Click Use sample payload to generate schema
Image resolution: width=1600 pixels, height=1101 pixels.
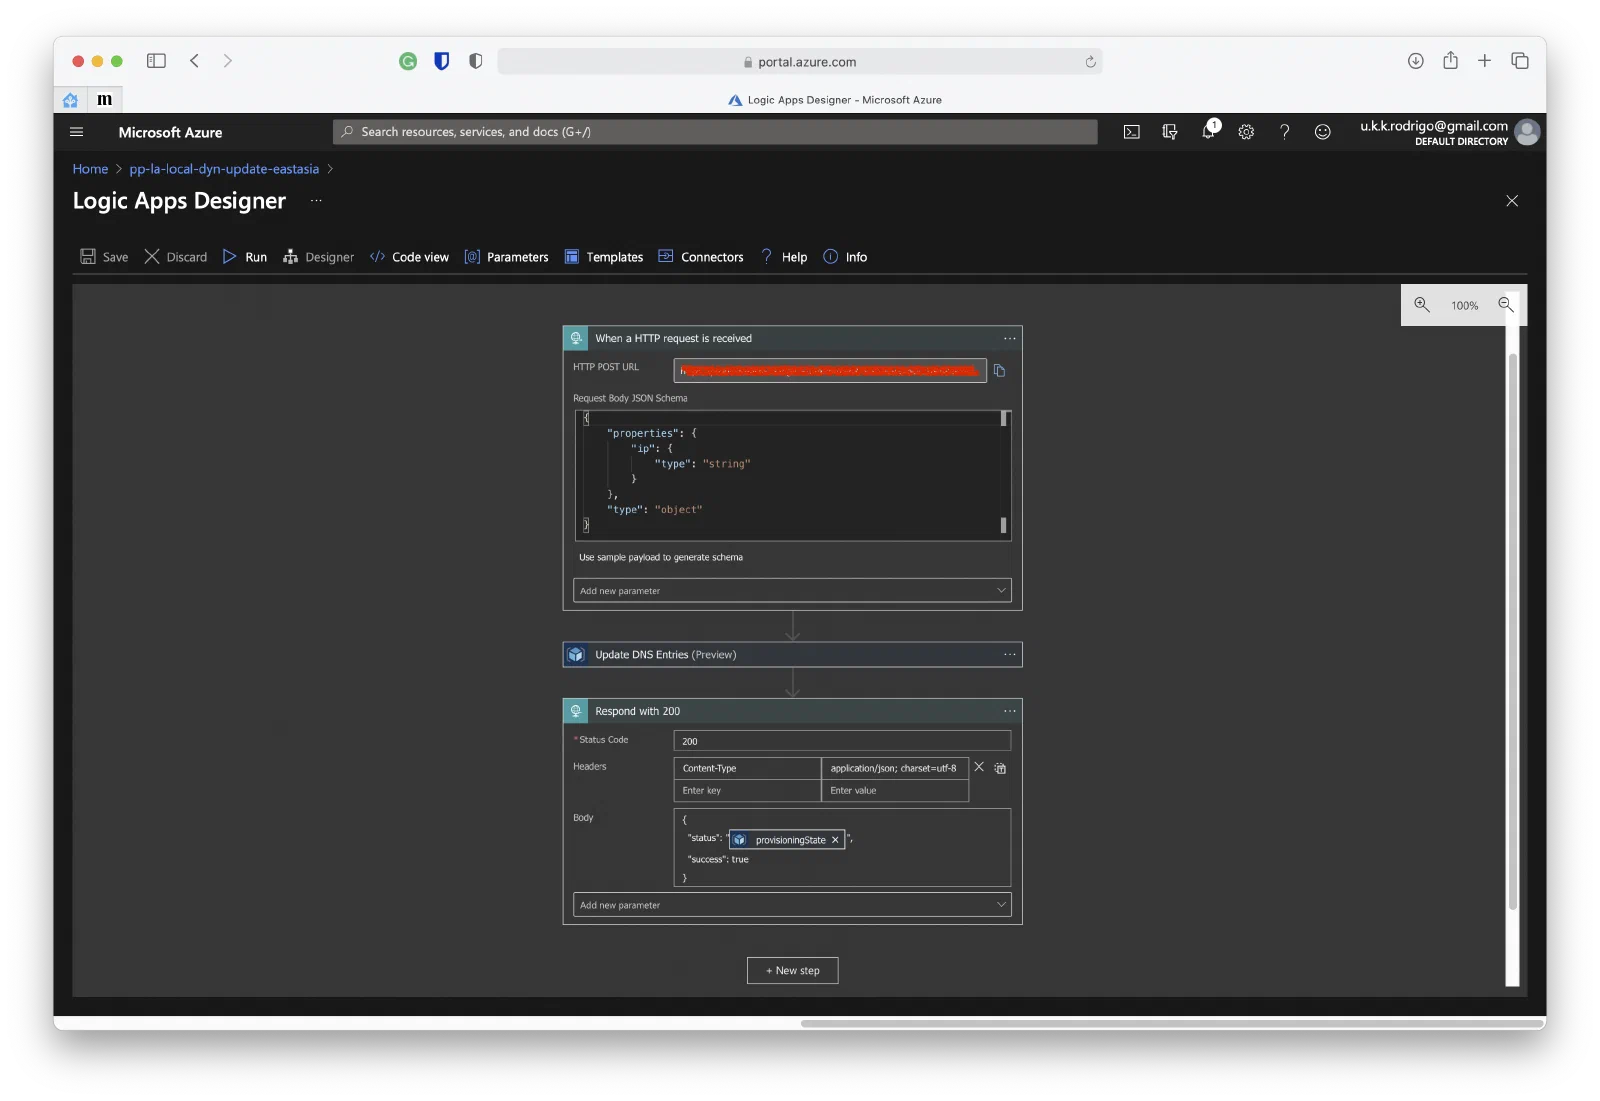(661, 557)
